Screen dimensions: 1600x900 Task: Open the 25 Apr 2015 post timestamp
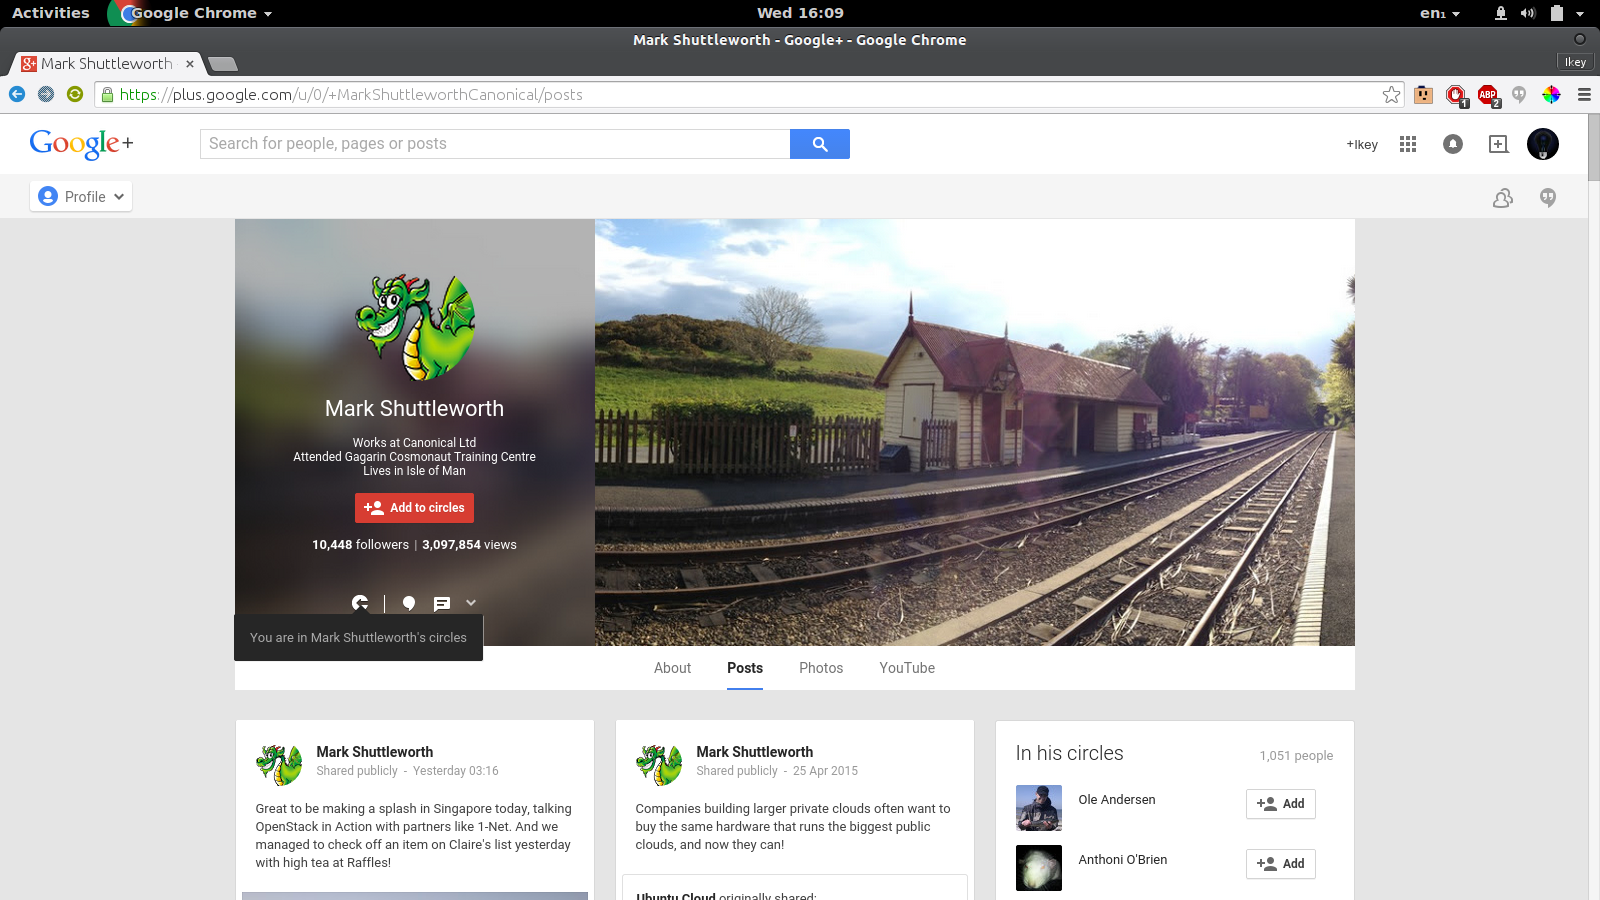pos(825,771)
